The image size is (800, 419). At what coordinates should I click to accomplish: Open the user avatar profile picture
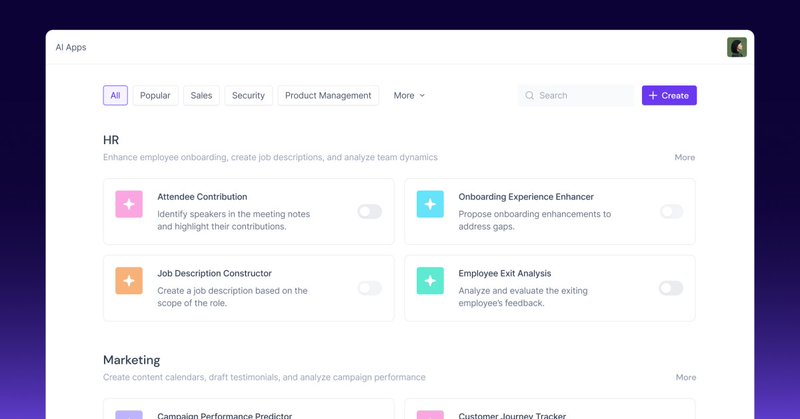tap(737, 47)
